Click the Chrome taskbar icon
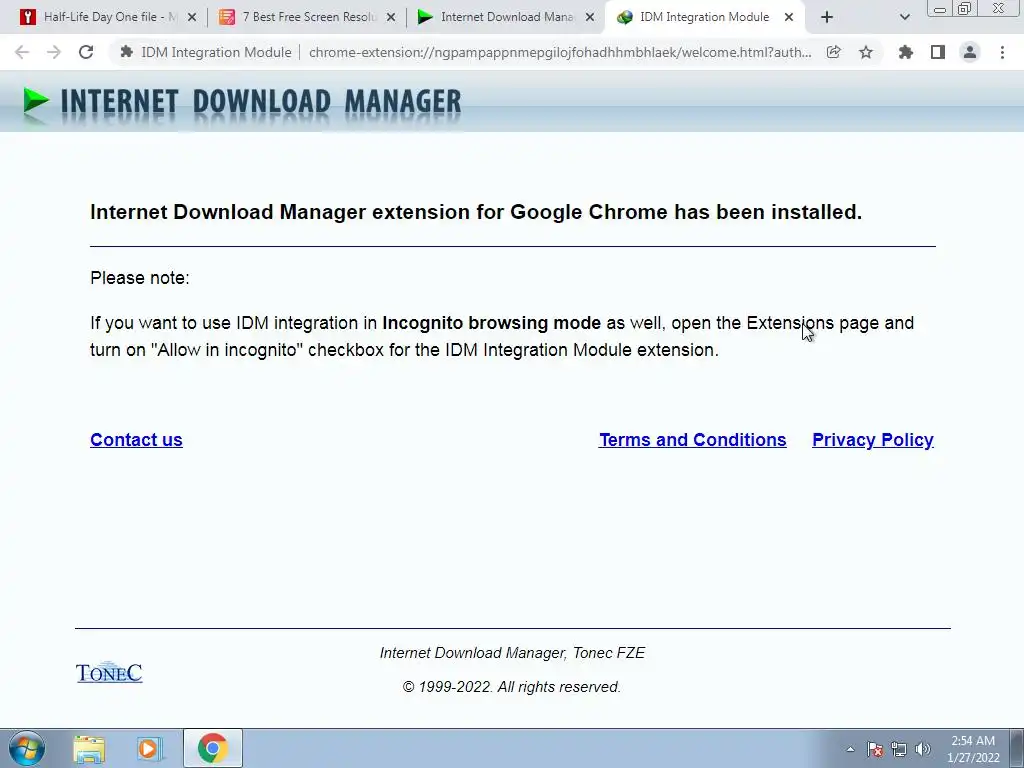This screenshot has width=1024, height=768. click(x=213, y=748)
